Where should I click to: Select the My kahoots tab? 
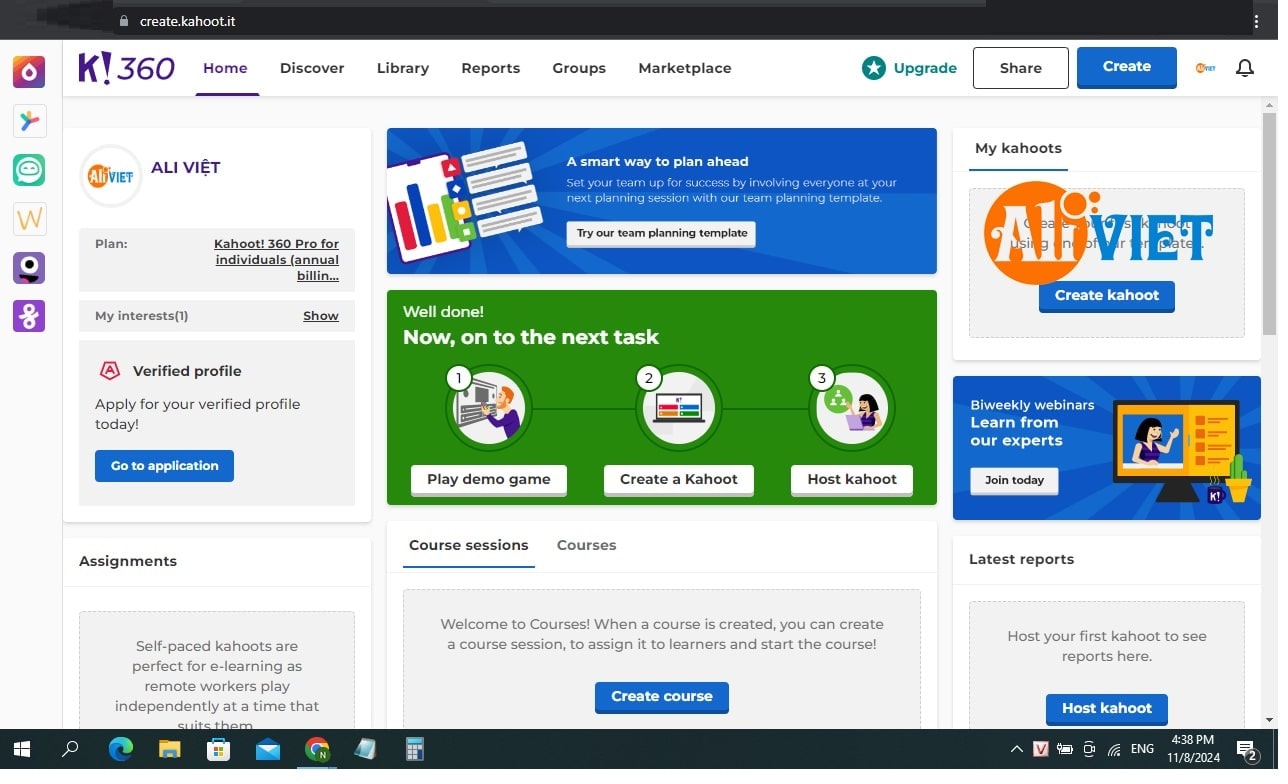coord(1018,148)
